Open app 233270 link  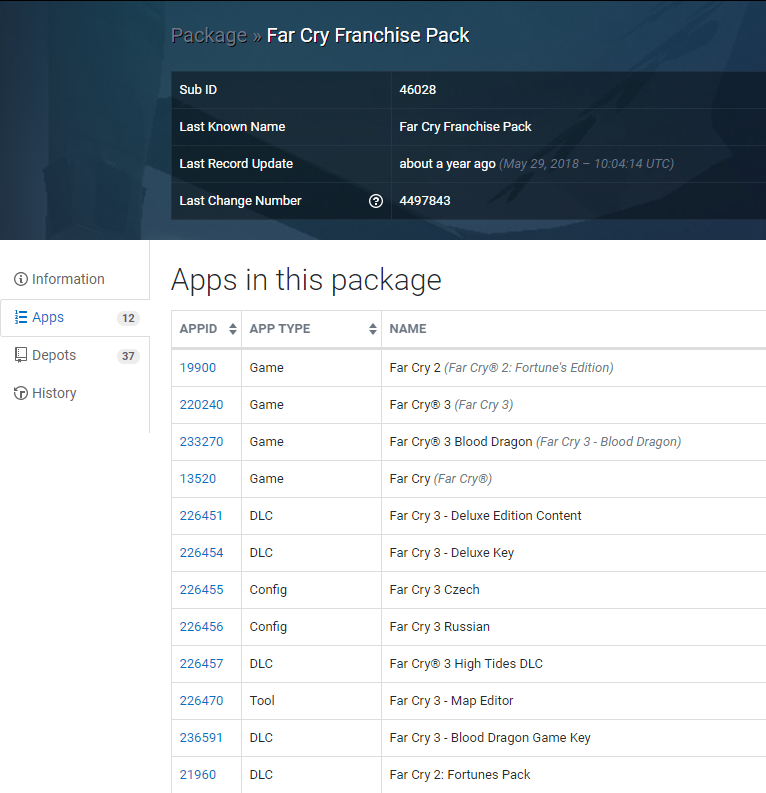pyautogui.click(x=201, y=442)
